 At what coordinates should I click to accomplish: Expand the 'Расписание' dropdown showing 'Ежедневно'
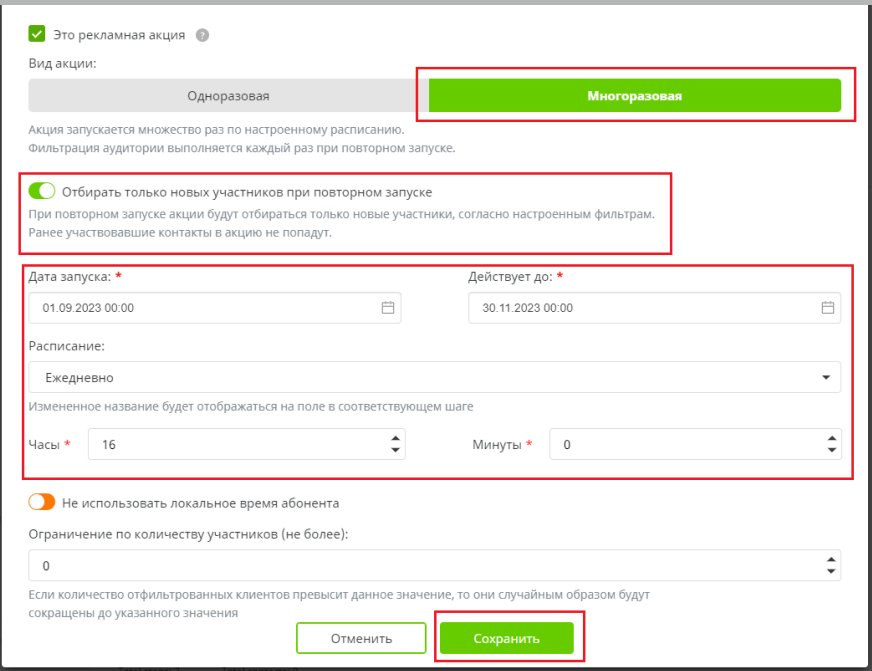tap(434, 378)
